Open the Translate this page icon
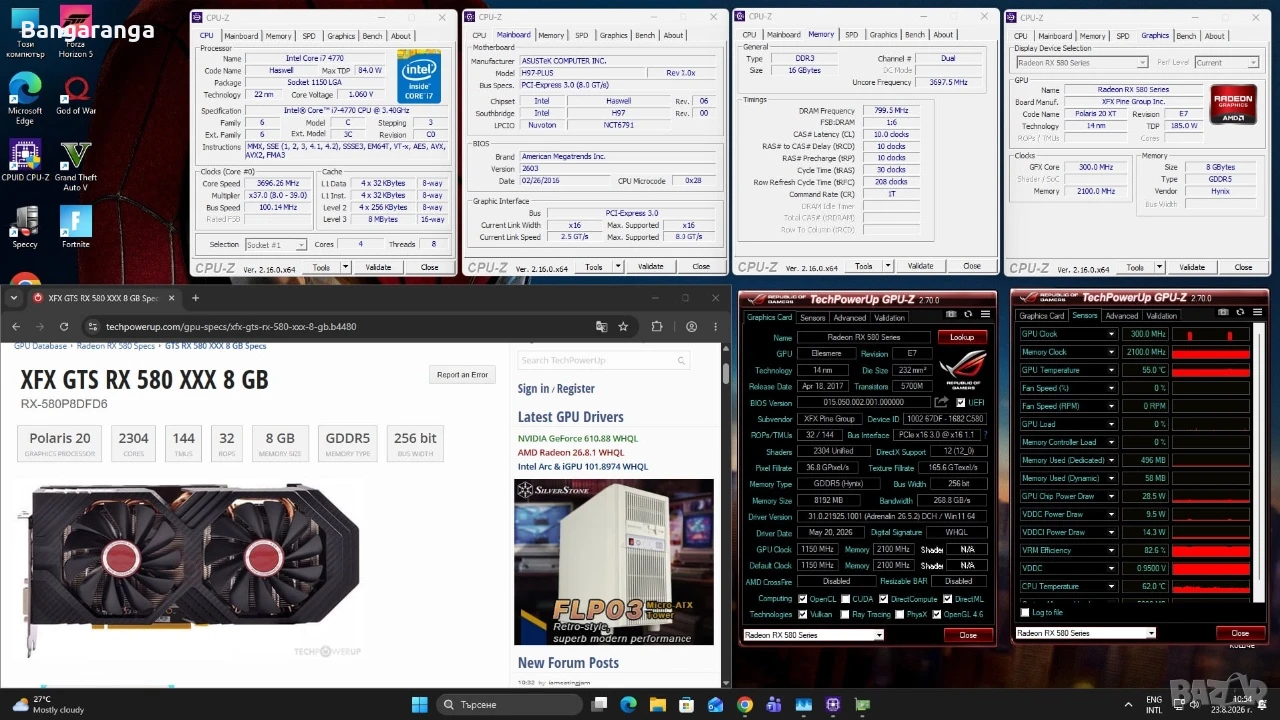This screenshot has height=720, width=1280. [x=601, y=326]
